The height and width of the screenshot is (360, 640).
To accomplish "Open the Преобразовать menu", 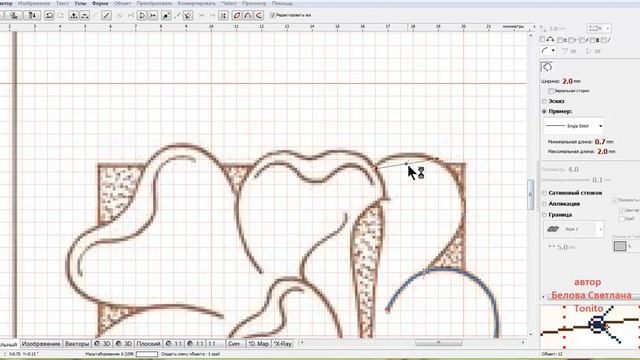I will [x=154, y=3].
